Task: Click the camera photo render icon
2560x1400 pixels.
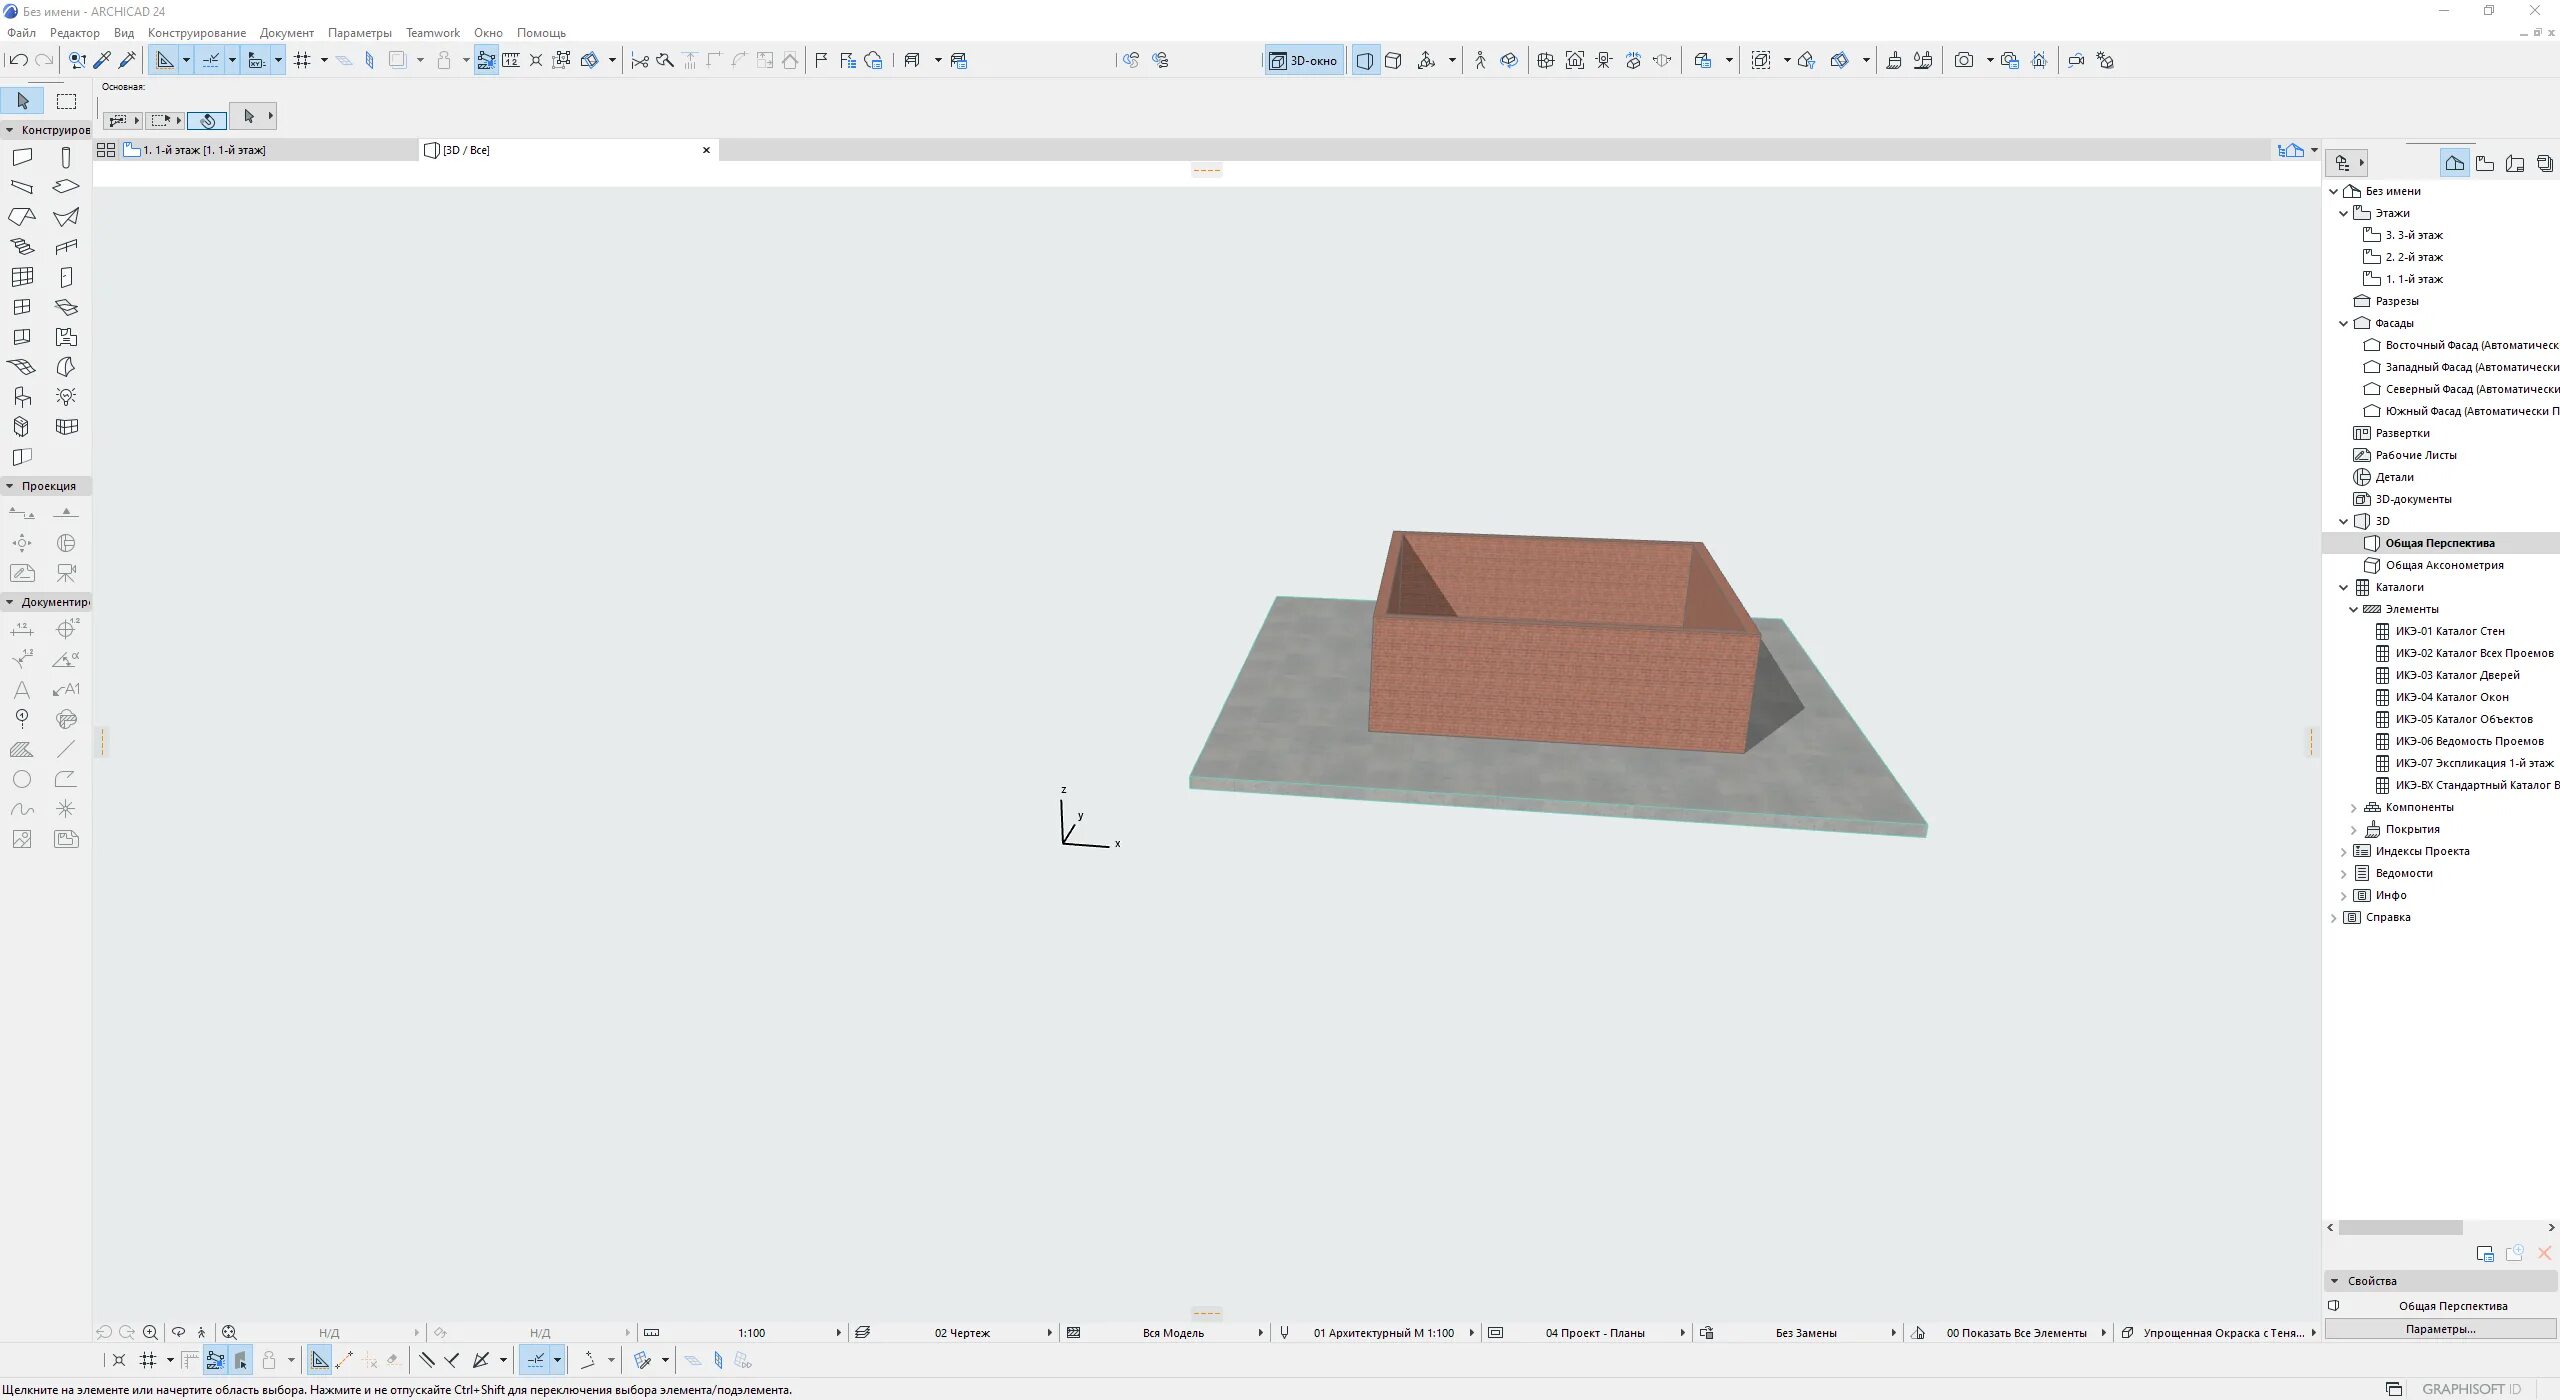Action: (x=1964, y=60)
